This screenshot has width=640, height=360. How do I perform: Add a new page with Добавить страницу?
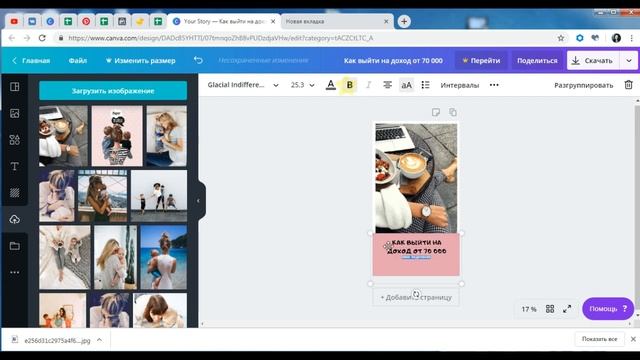(416, 297)
